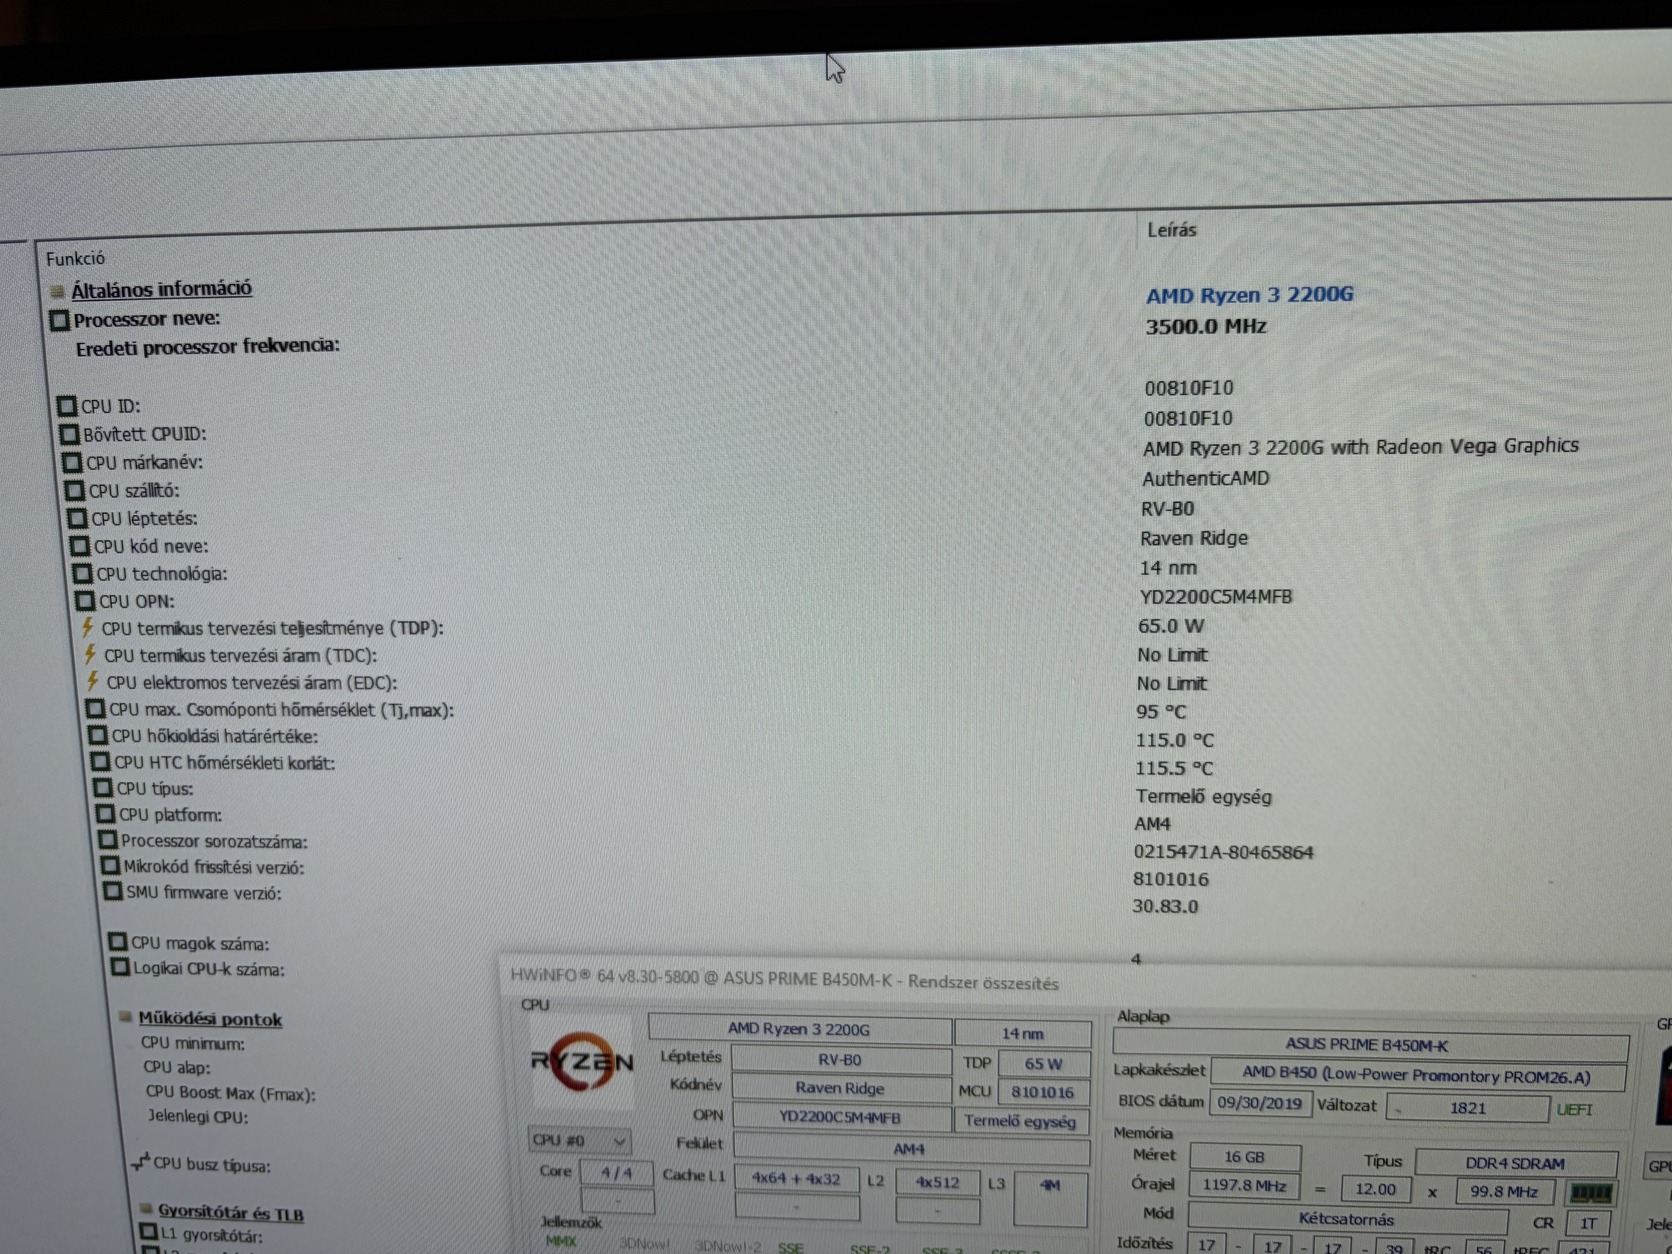Select the DDR4 SDRAM memory type field
The width and height of the screenshot is (1672, 1254).
coord(1515,1162)
